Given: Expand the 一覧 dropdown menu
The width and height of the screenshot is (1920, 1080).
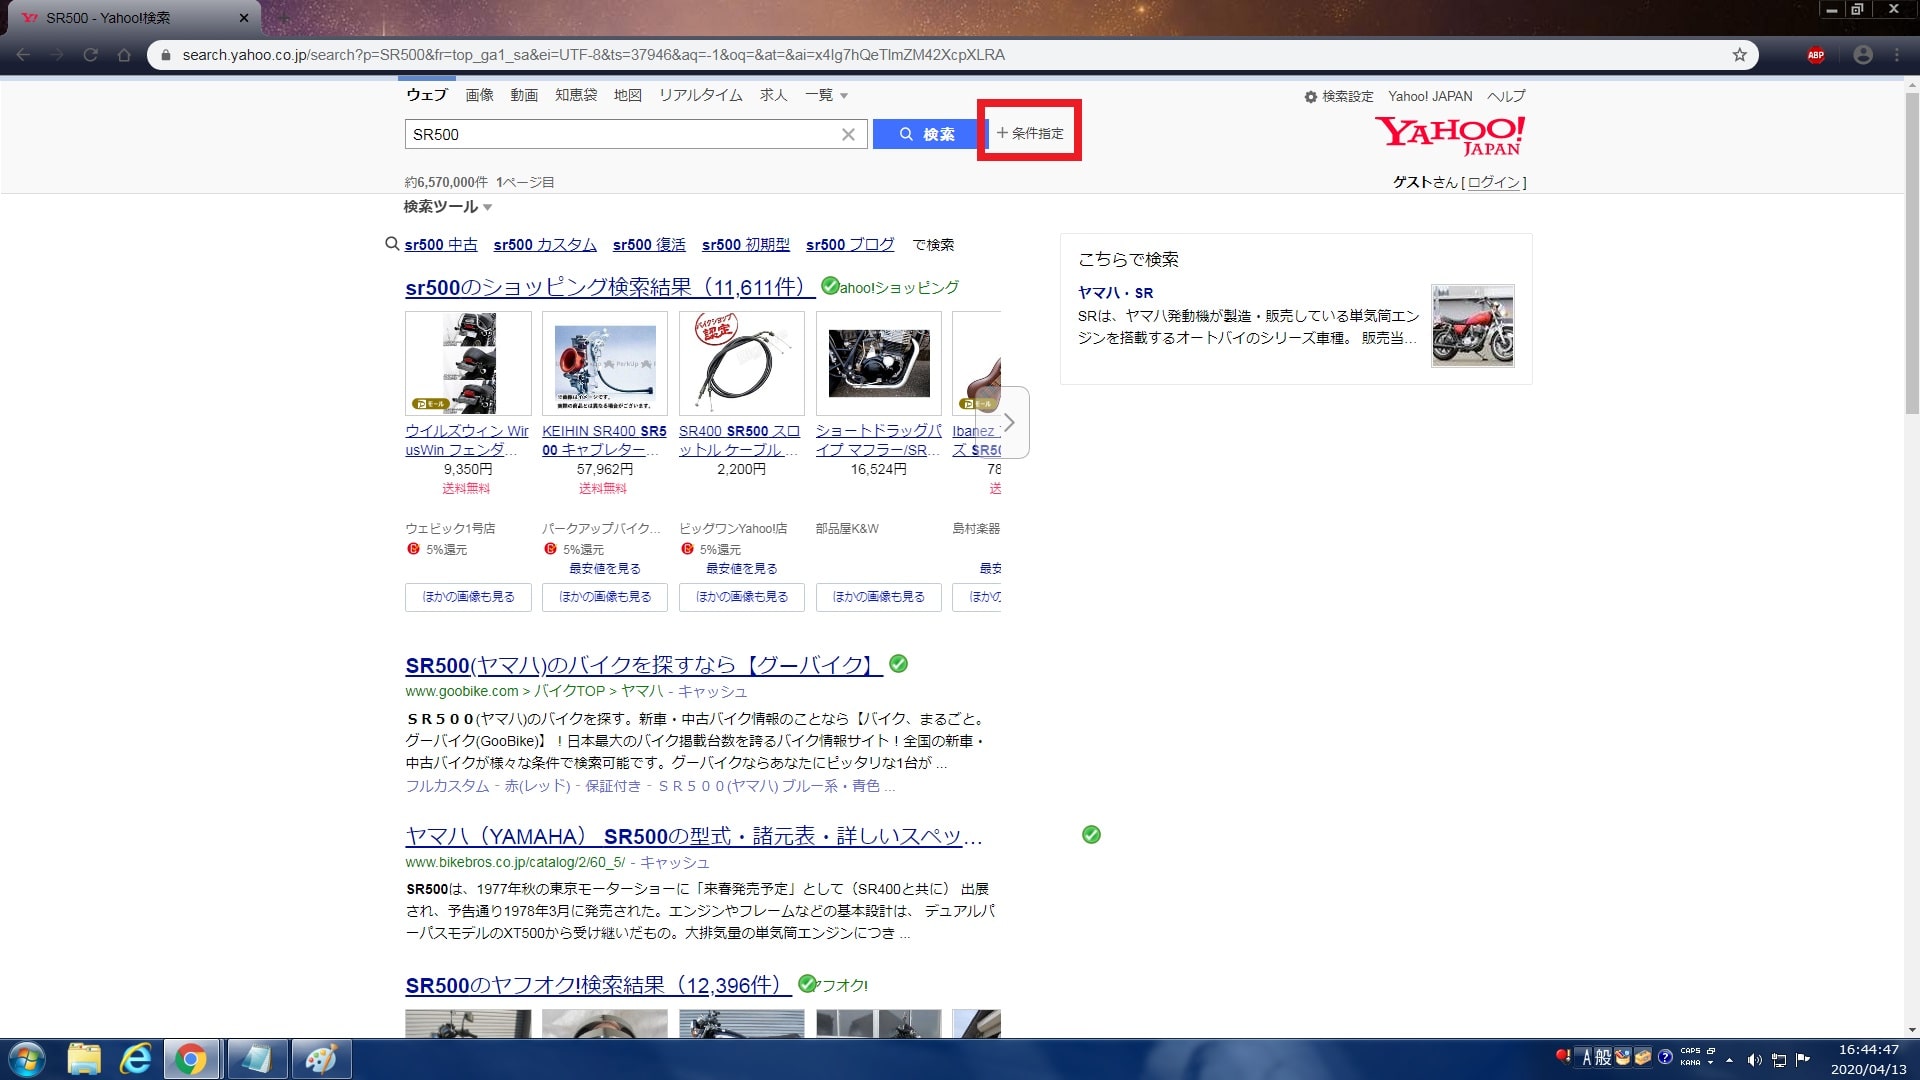Looking at the screenshot, I should [x=826, y=95].
